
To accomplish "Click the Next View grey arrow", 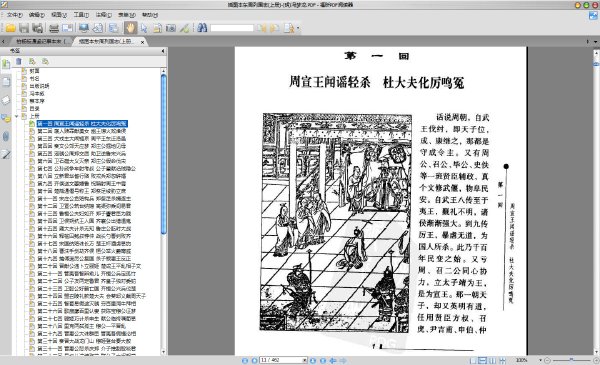I will coord(343,360).
